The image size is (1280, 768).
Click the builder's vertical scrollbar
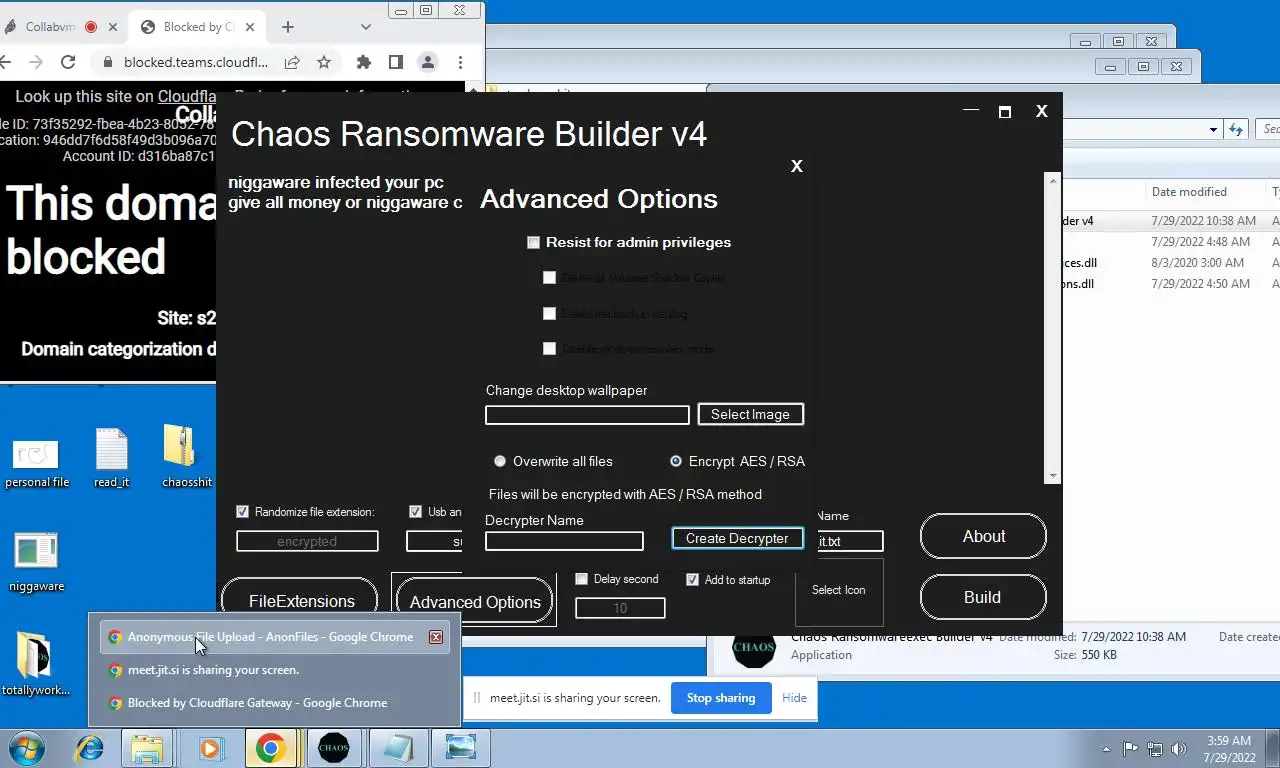pyautogui.click(x=1052, y=327)
